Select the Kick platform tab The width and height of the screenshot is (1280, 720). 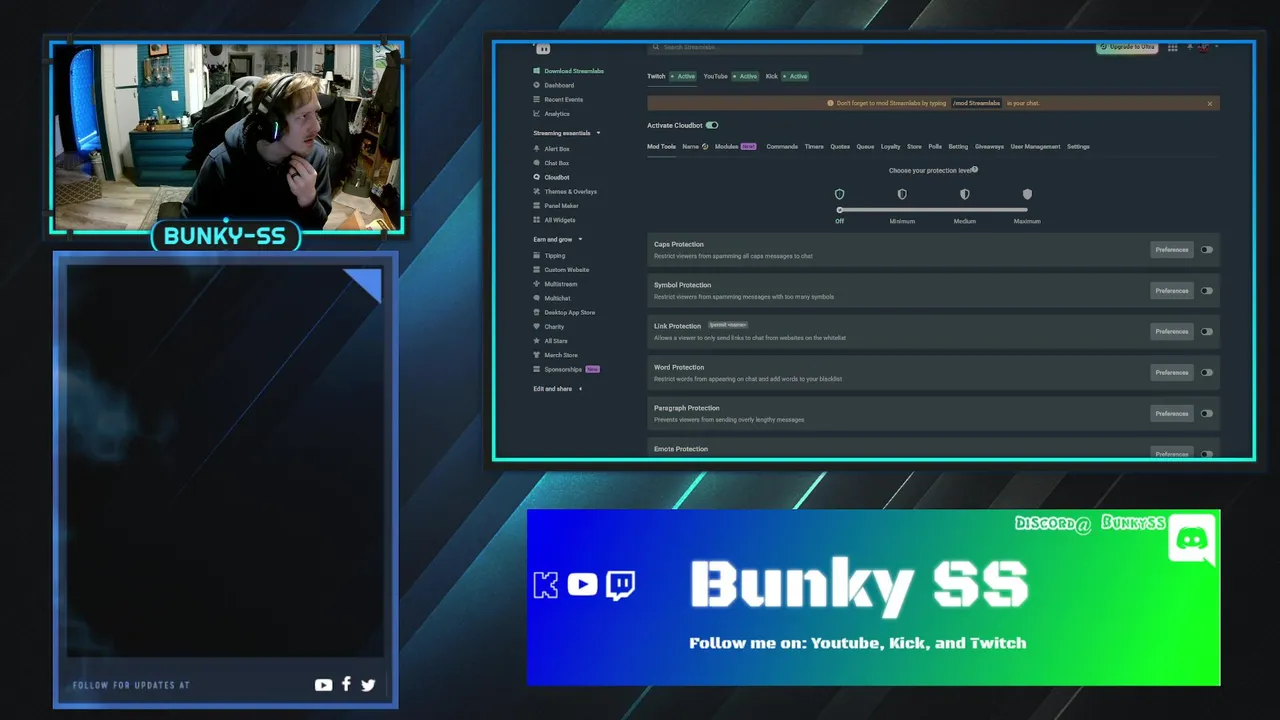tap(787, 76)
